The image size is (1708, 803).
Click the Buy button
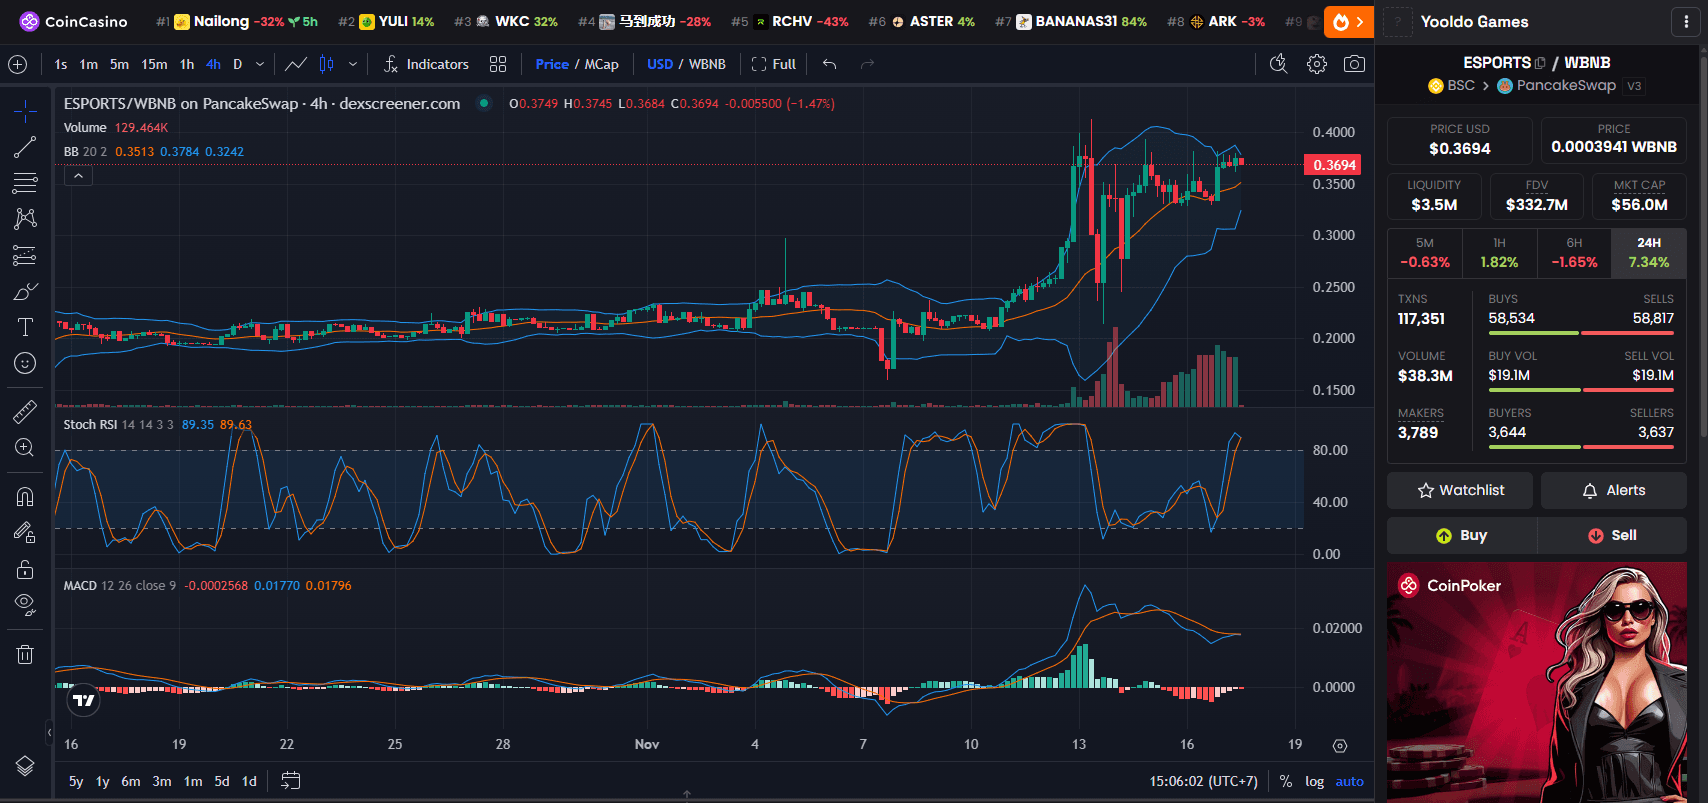coord(1461,535)
